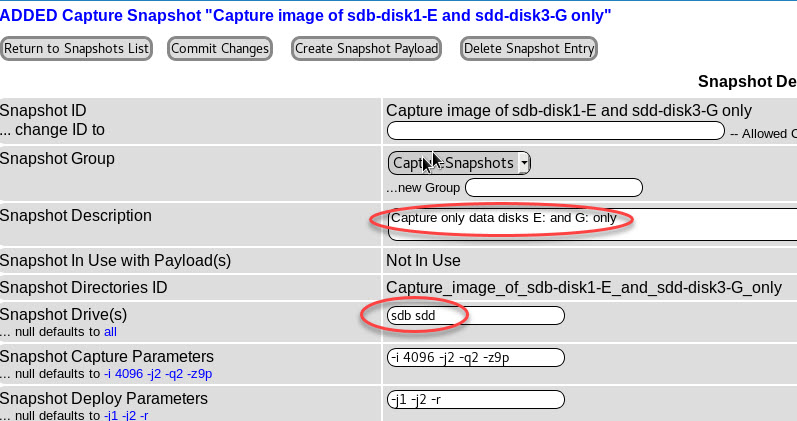
Task: Click the Snapshot Directories ID value text
Action: click(x=584, y=288)
